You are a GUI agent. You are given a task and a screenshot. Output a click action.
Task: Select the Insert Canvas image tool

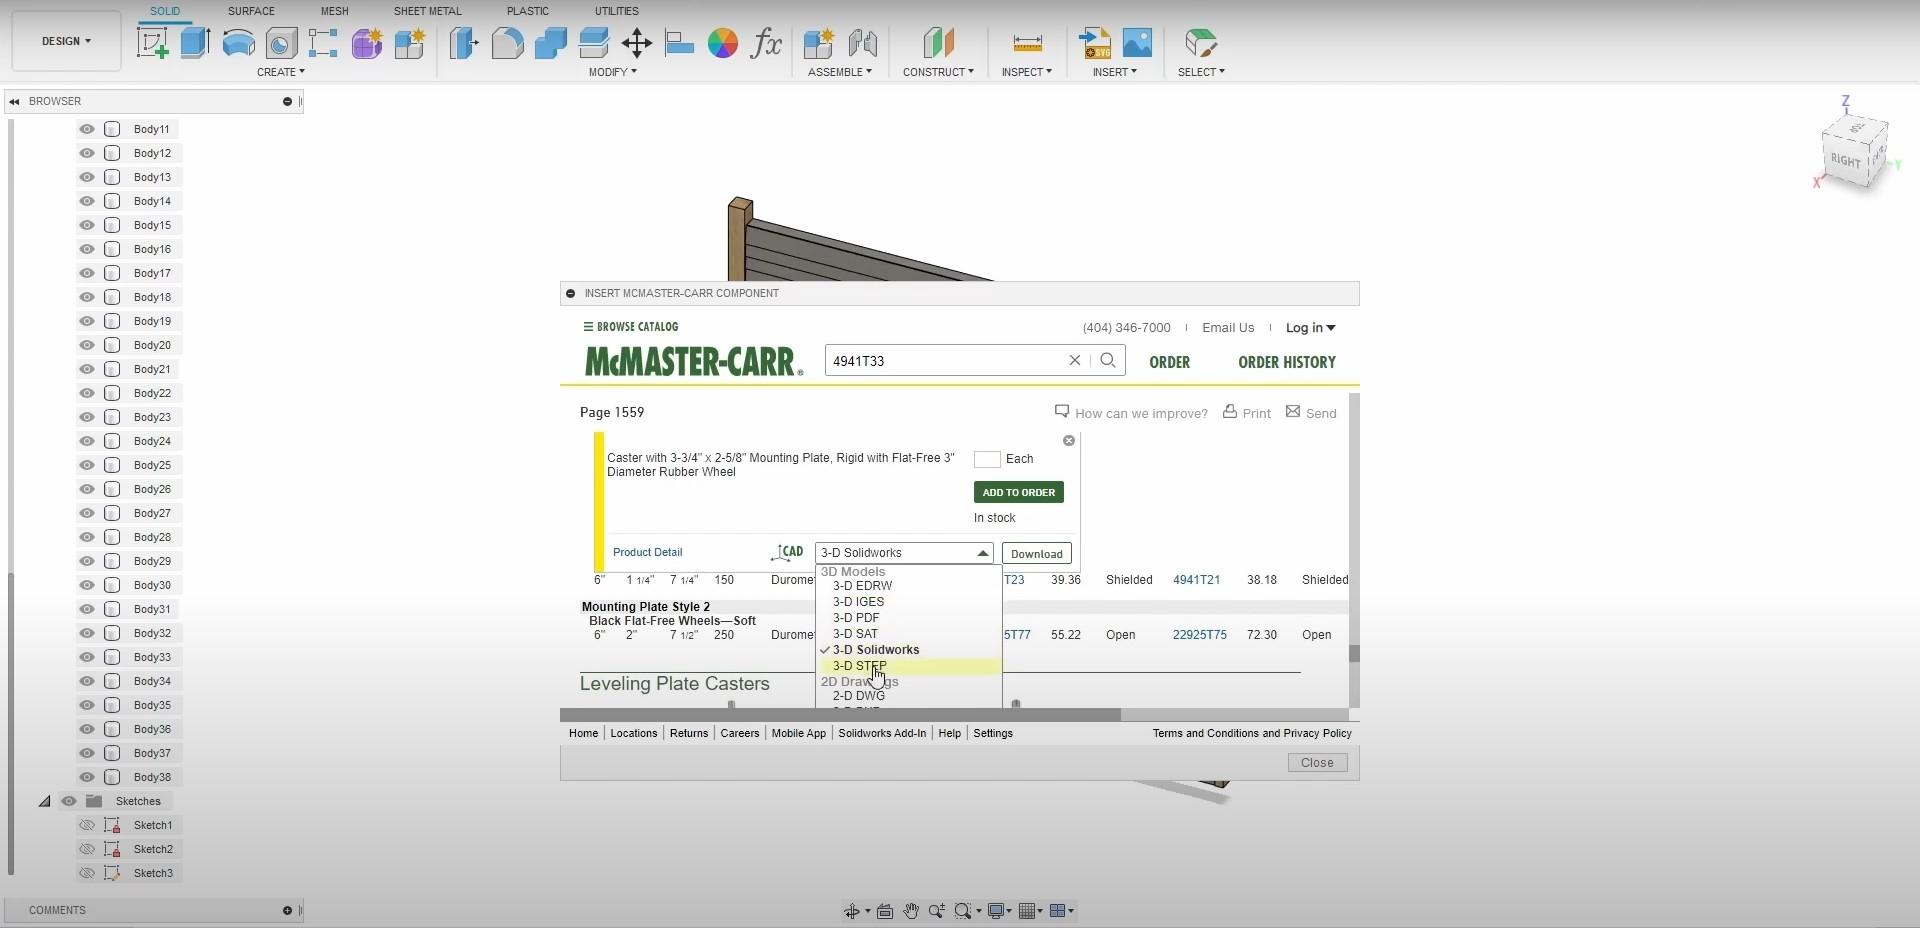pyautogui.click(x=1138, y=43)
